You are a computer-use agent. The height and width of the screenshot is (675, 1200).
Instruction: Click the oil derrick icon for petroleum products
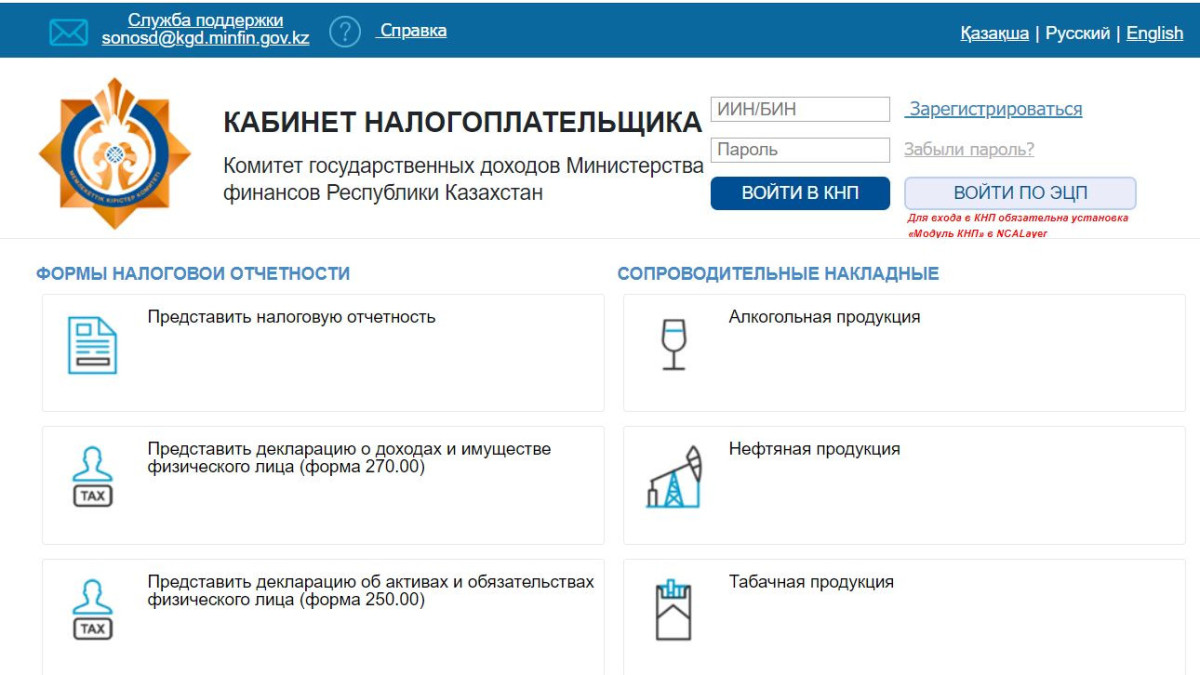pos(677,480)
